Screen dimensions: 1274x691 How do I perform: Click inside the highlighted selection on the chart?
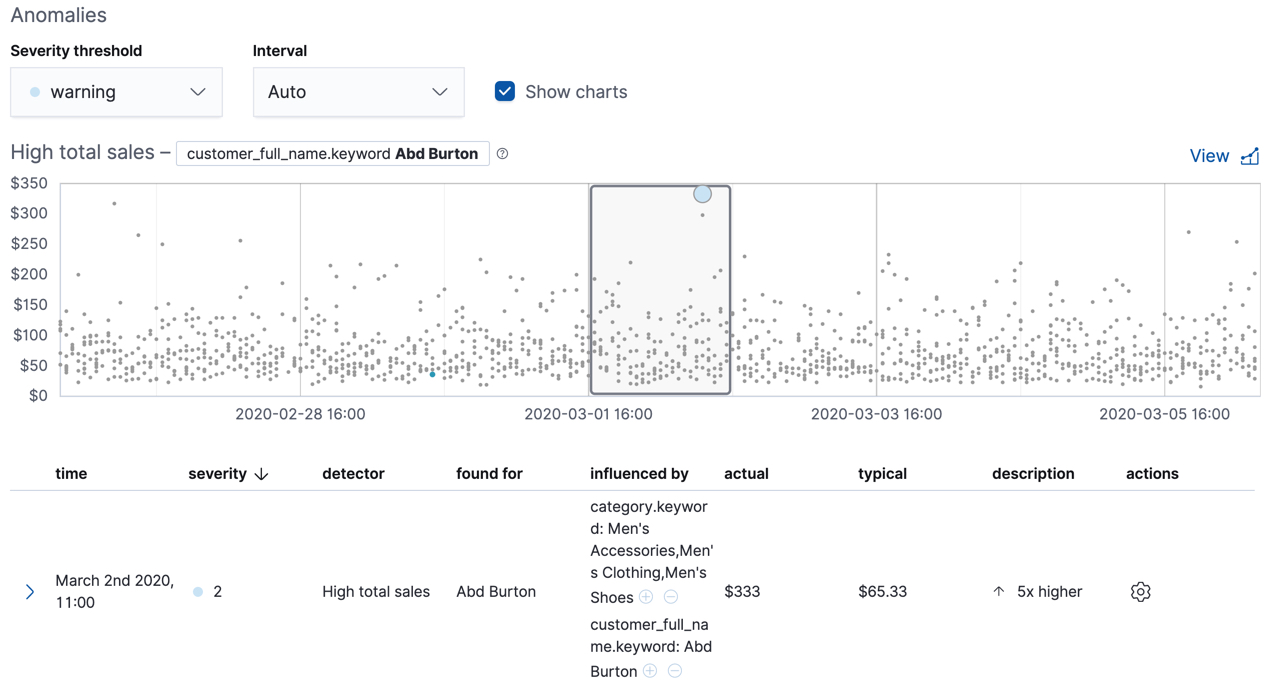pos(660,290)
